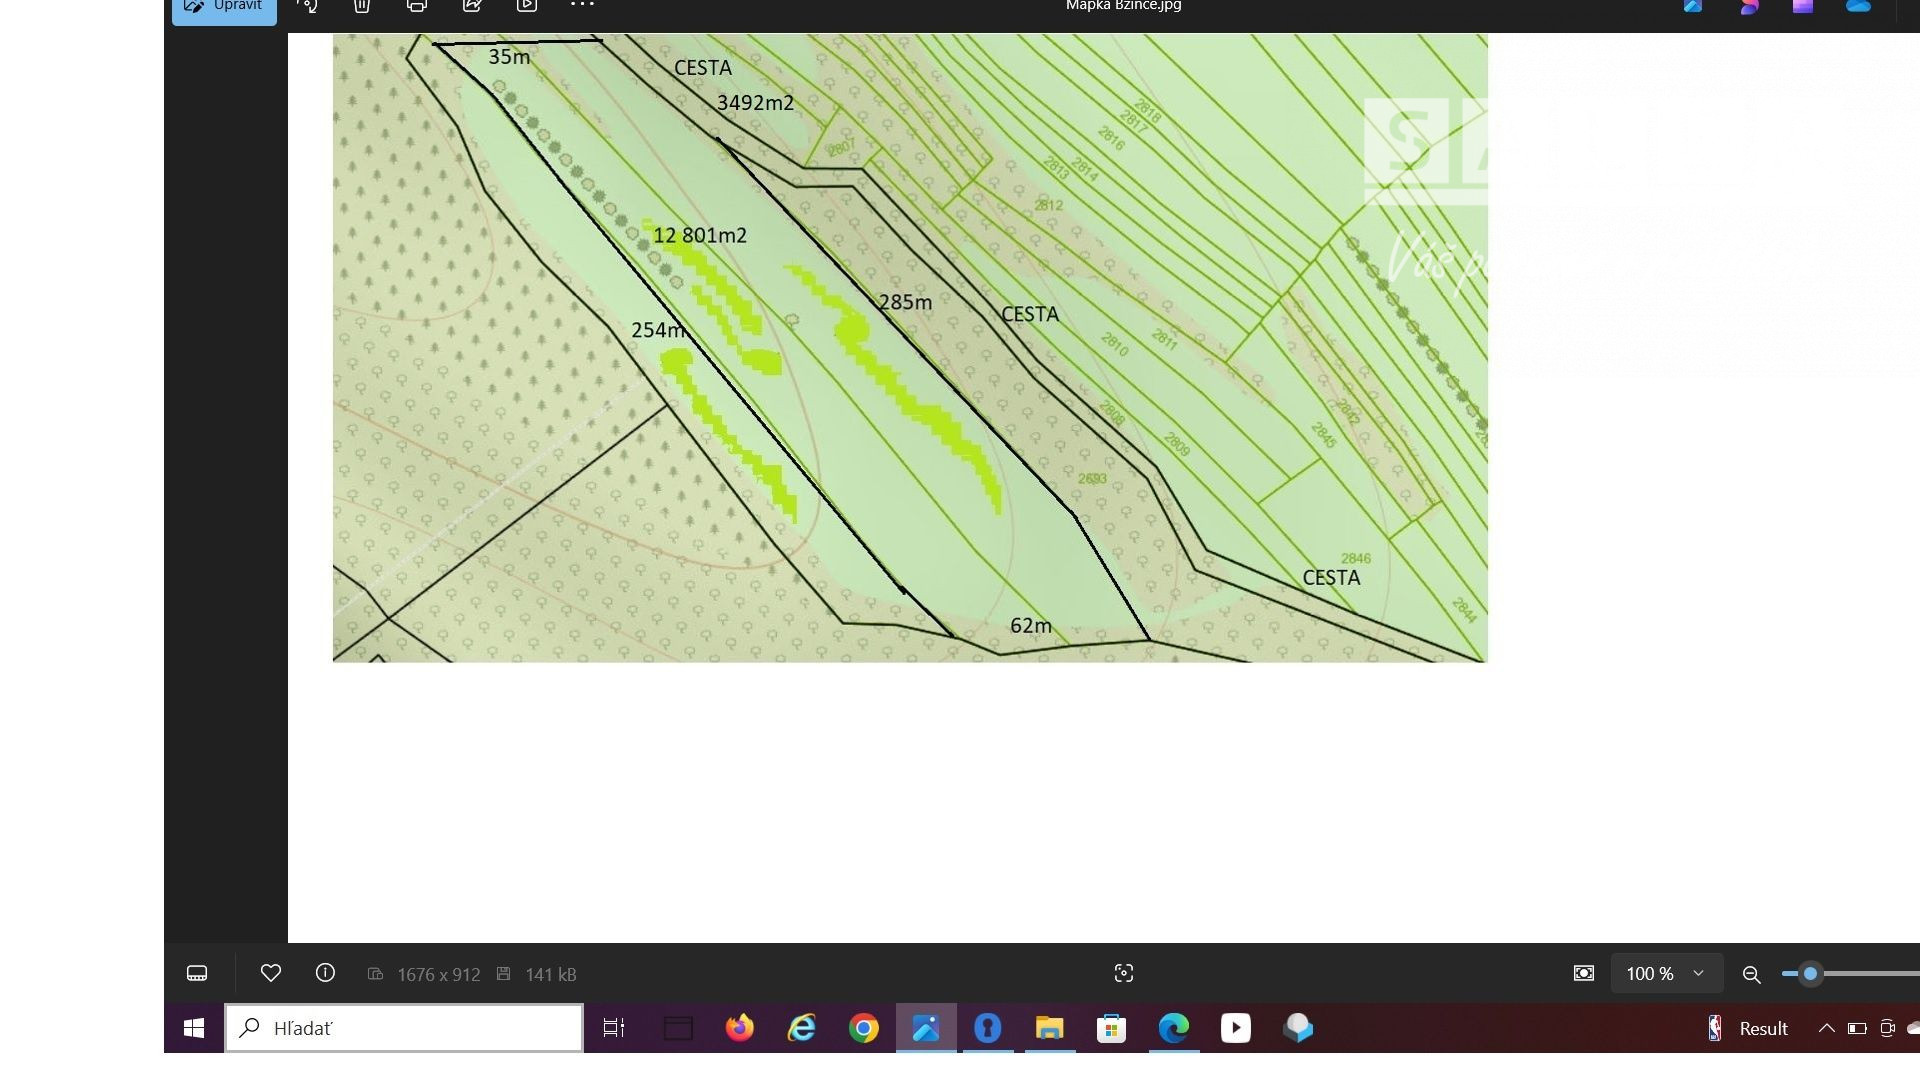Click the zoom slider handle
Screen dimensions: 1920x1080
pyautogui.click(x=1810, y=973)
